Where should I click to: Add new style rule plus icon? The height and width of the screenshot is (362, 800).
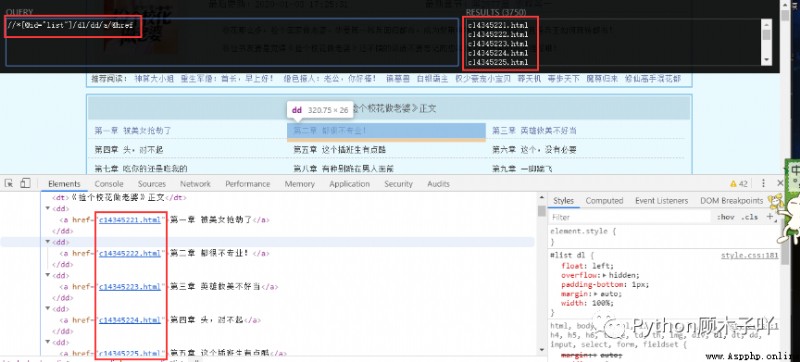770,217
